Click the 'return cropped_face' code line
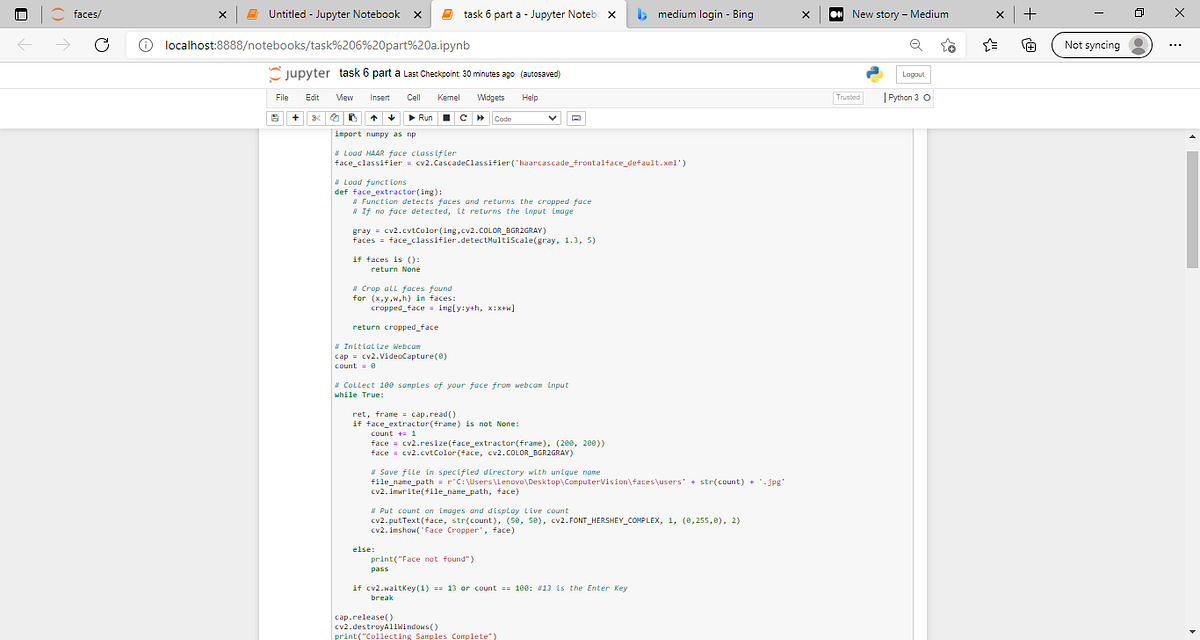Image resolution: width=1200 pixels, height=640 pixels. pos(395,327)
